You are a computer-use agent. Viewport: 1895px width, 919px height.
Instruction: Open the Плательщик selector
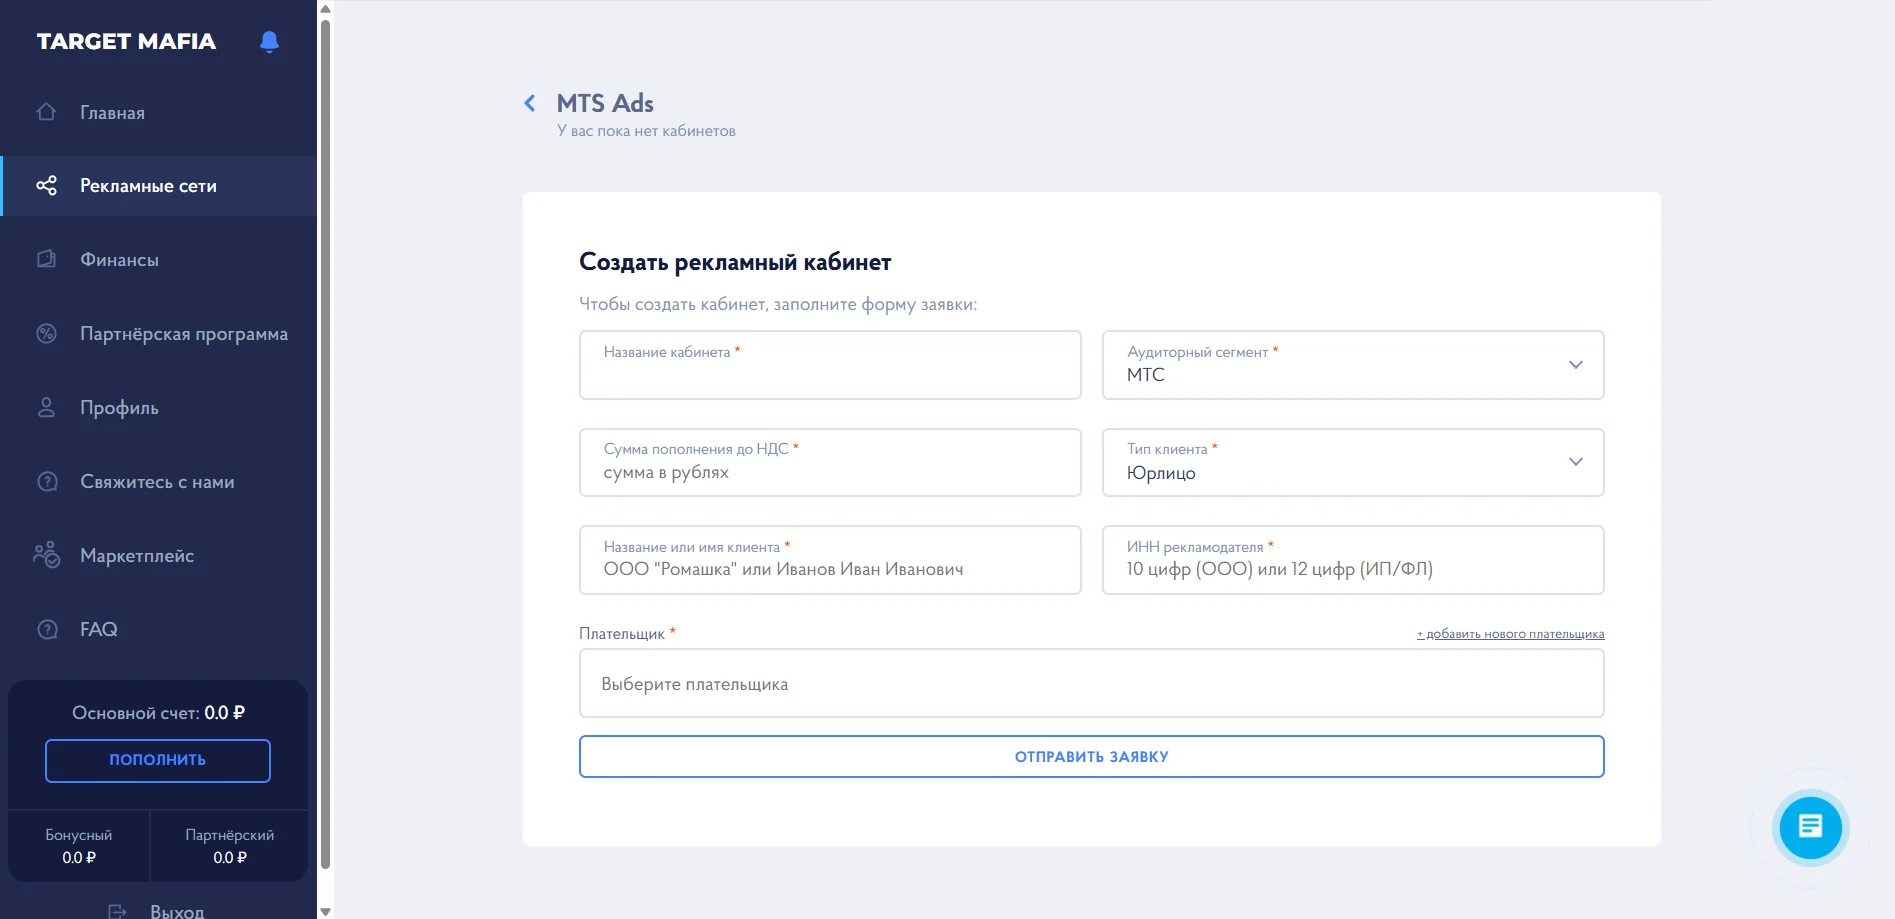point(1092,683)
